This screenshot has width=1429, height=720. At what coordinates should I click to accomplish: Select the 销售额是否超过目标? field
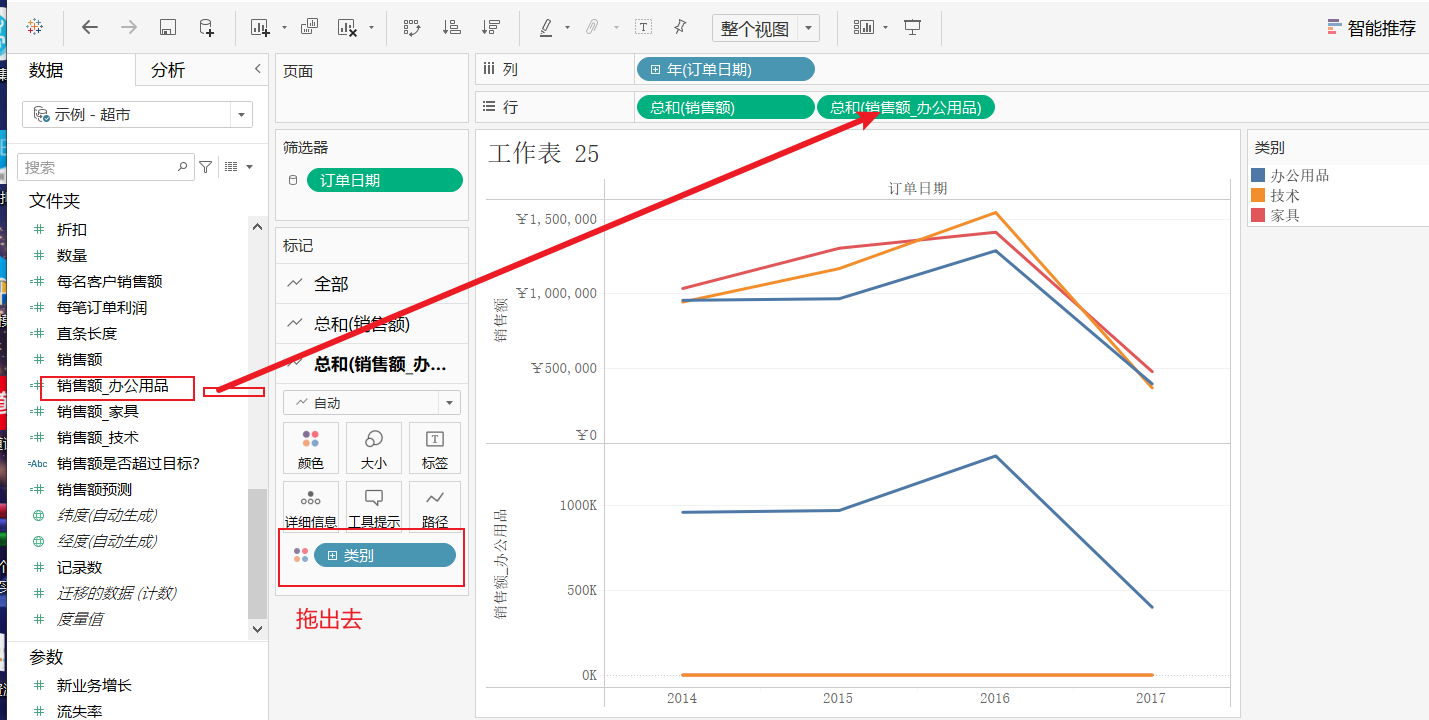coord(128,464)
